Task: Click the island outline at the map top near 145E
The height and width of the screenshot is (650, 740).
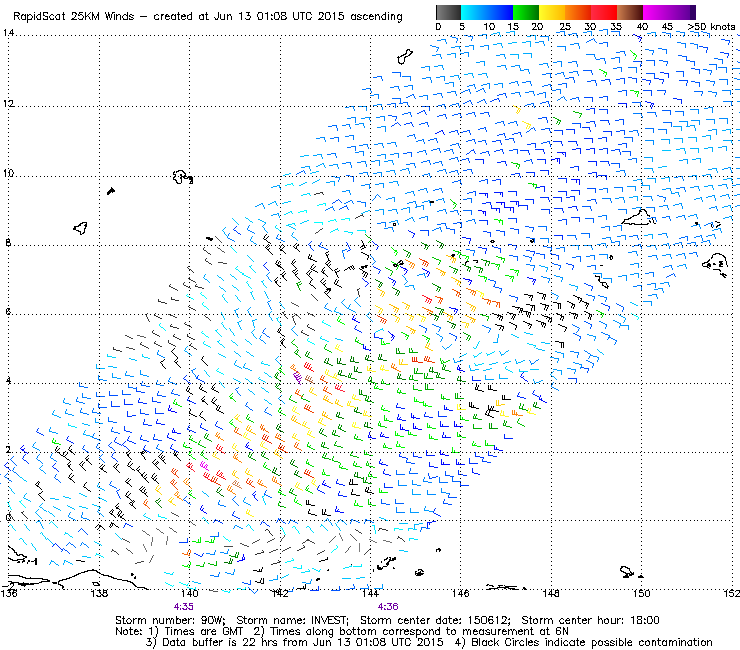Action: pos(405,56)
